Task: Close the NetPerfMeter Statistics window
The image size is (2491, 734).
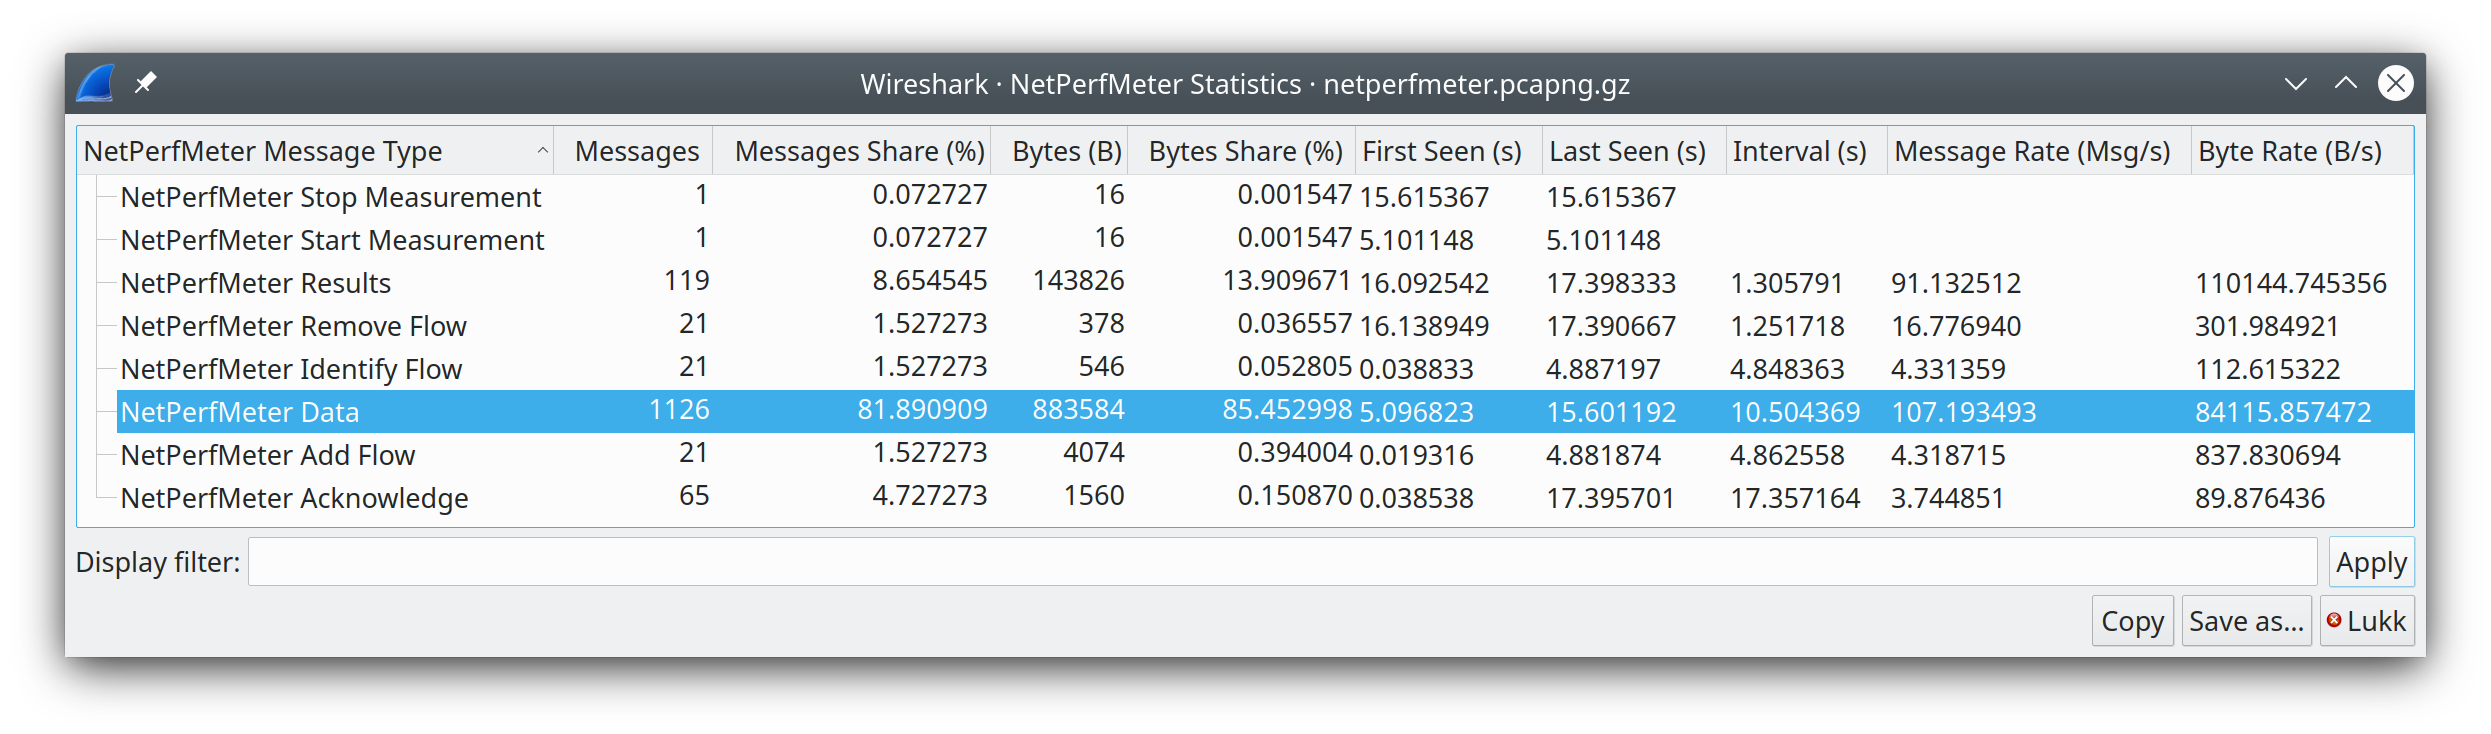Action: tap(2395, 83)
